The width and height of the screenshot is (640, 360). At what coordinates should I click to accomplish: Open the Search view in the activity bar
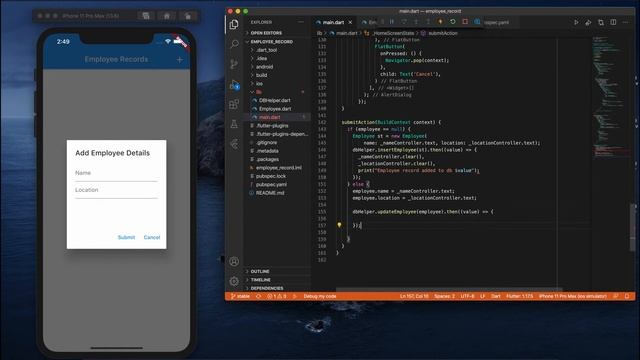(x=234, y=44)
